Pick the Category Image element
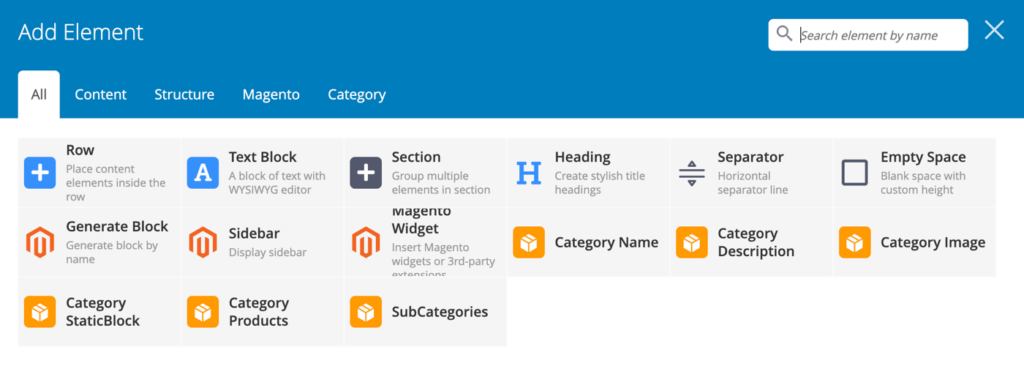1024x366 pixels. 915,242
